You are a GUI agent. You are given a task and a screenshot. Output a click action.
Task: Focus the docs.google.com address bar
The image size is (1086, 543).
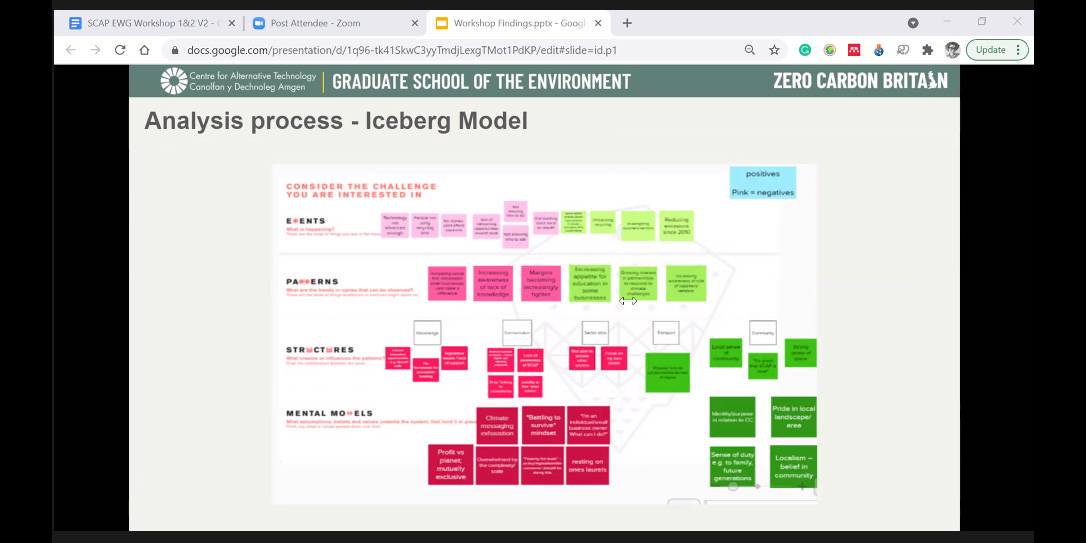point(457,50)
